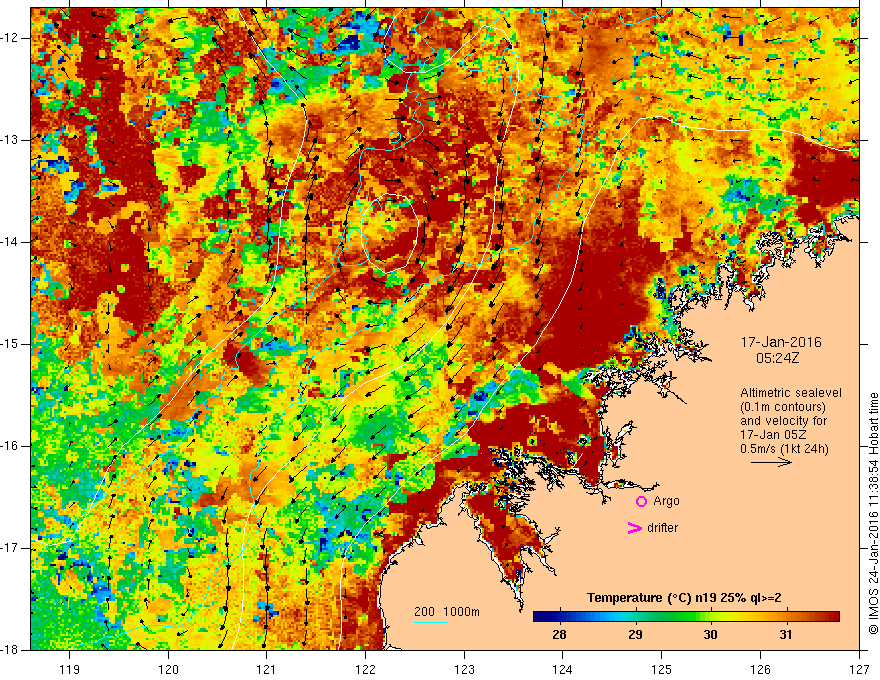Click the longitude axis label '126'
Screen dimensions: 880x680
coord(760,669)
